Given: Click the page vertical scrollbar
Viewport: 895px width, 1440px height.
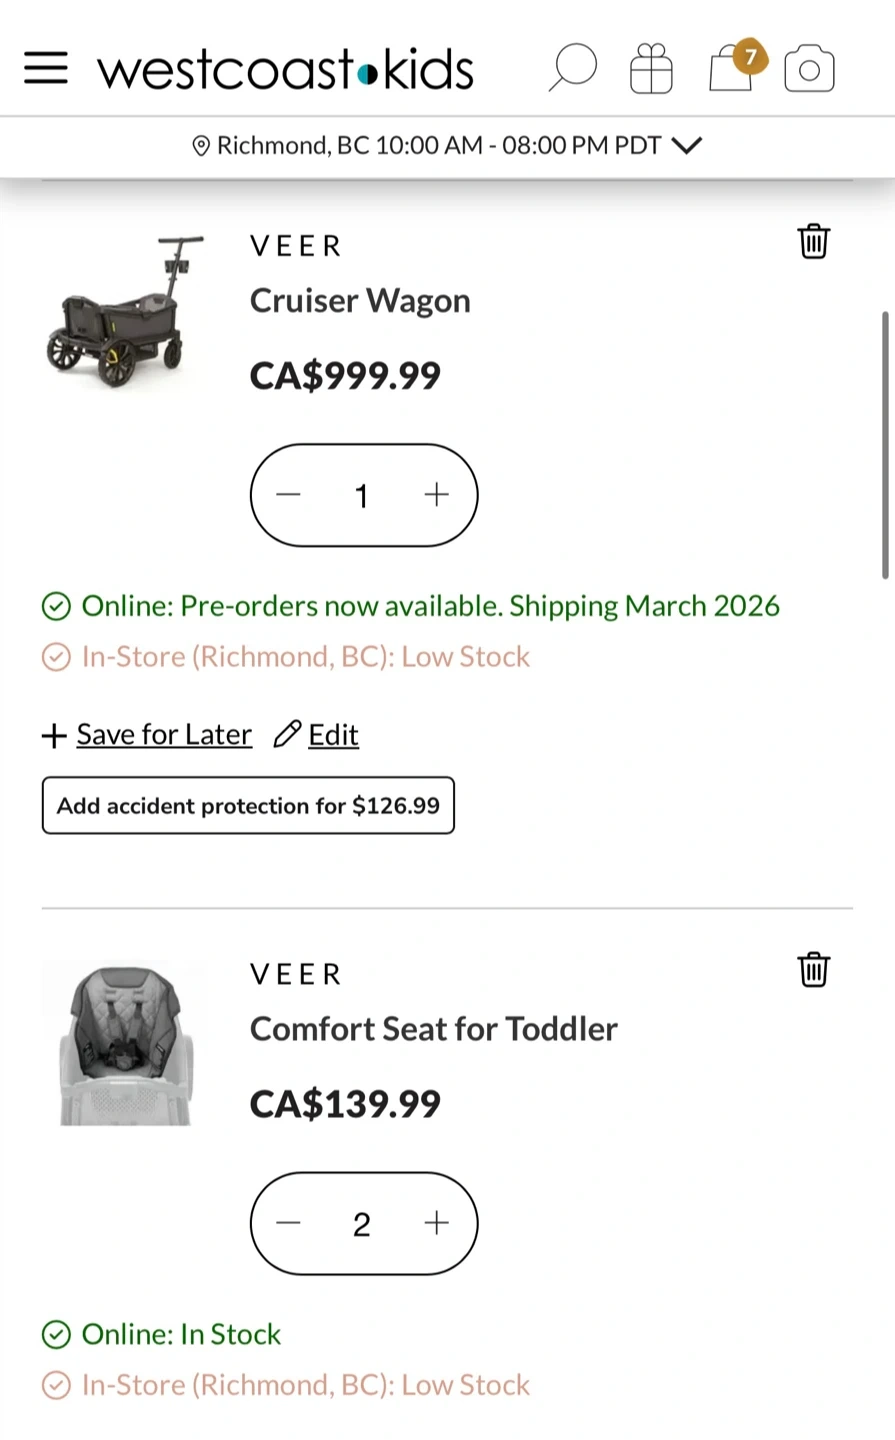Looking at the screenshot, I should click(885, 445).
